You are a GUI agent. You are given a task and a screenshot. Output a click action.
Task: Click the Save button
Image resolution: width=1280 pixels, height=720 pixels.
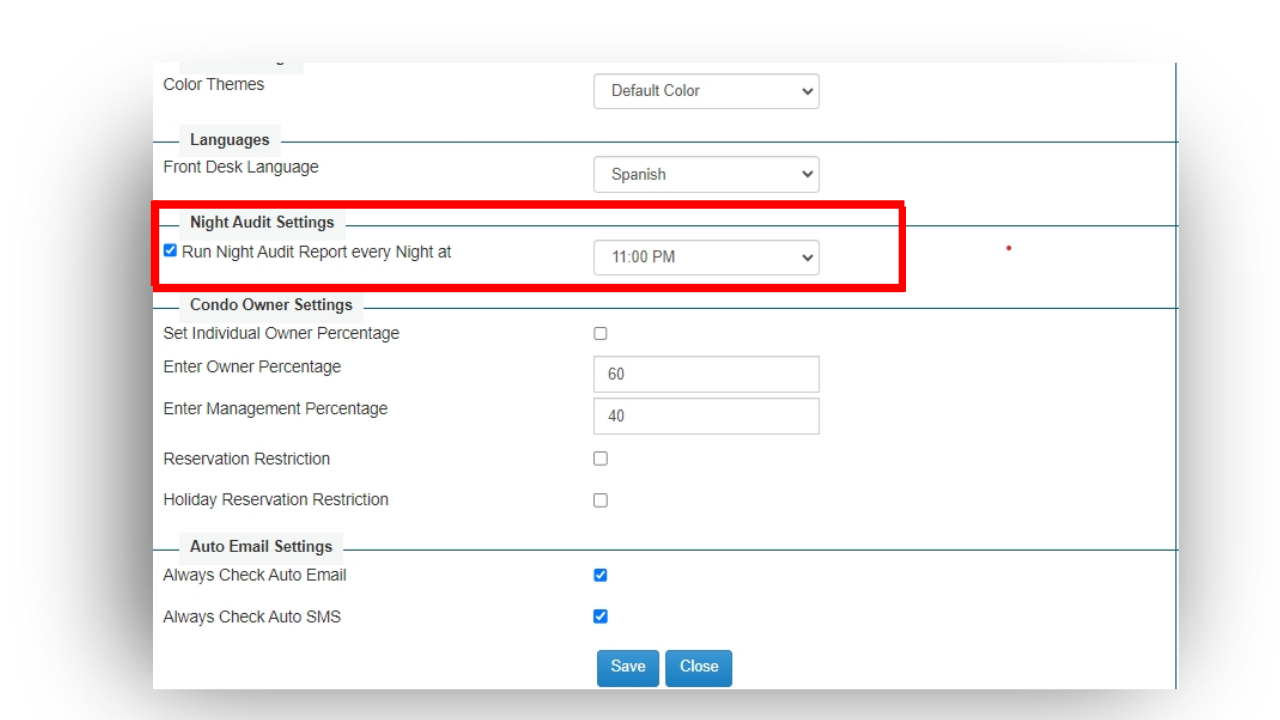coord(628,667)
